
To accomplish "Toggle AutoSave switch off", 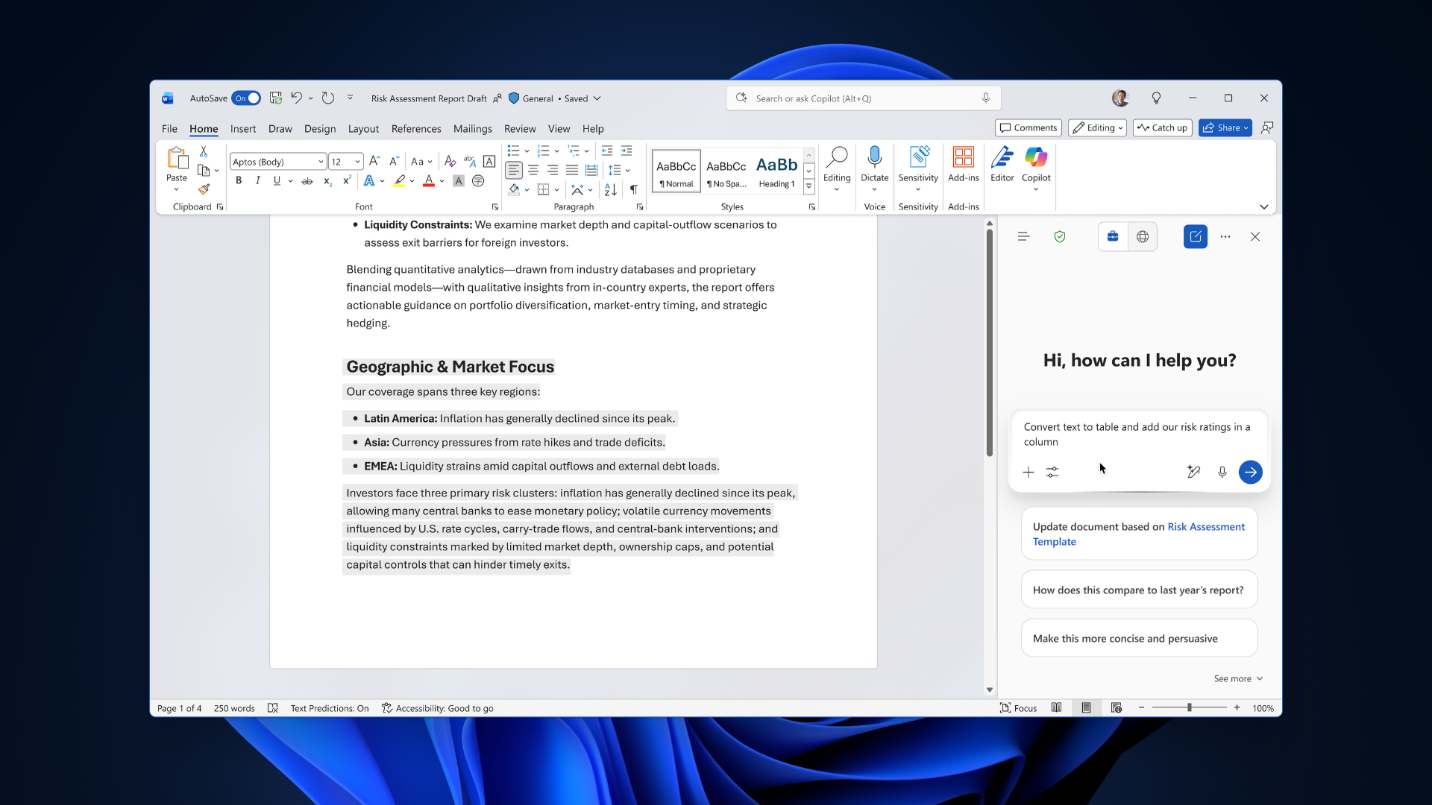I will pos(246,98).
